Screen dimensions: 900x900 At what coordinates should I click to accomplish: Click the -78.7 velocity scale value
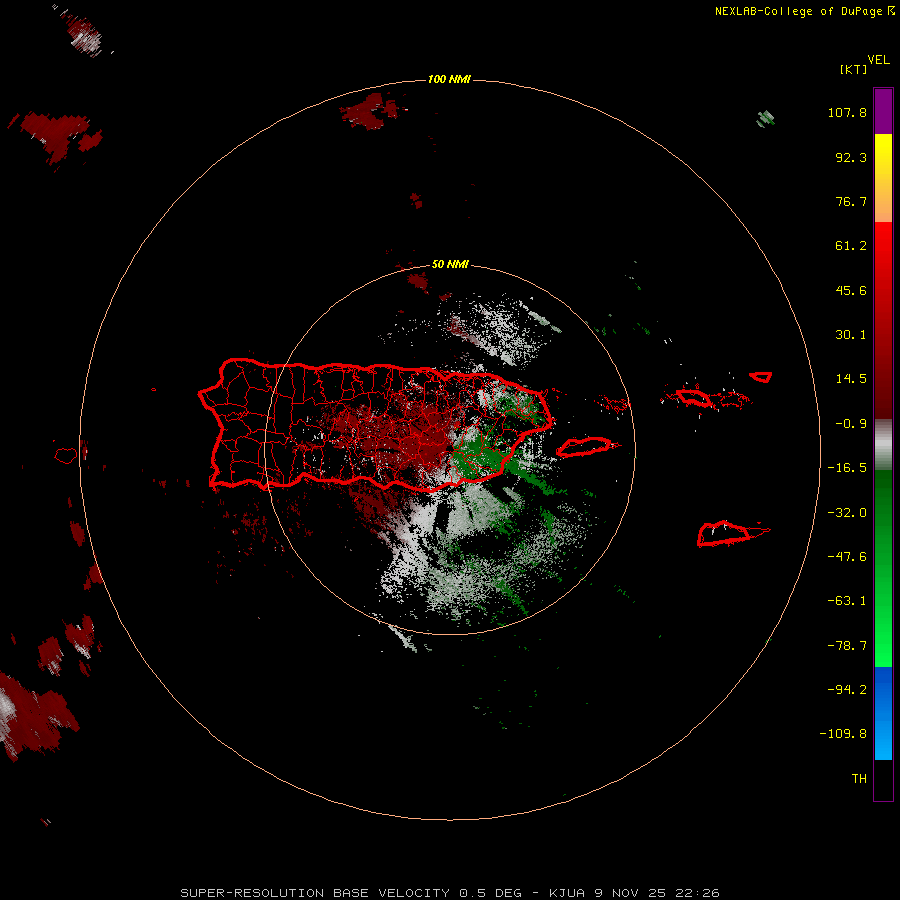[x=847, y=646]
